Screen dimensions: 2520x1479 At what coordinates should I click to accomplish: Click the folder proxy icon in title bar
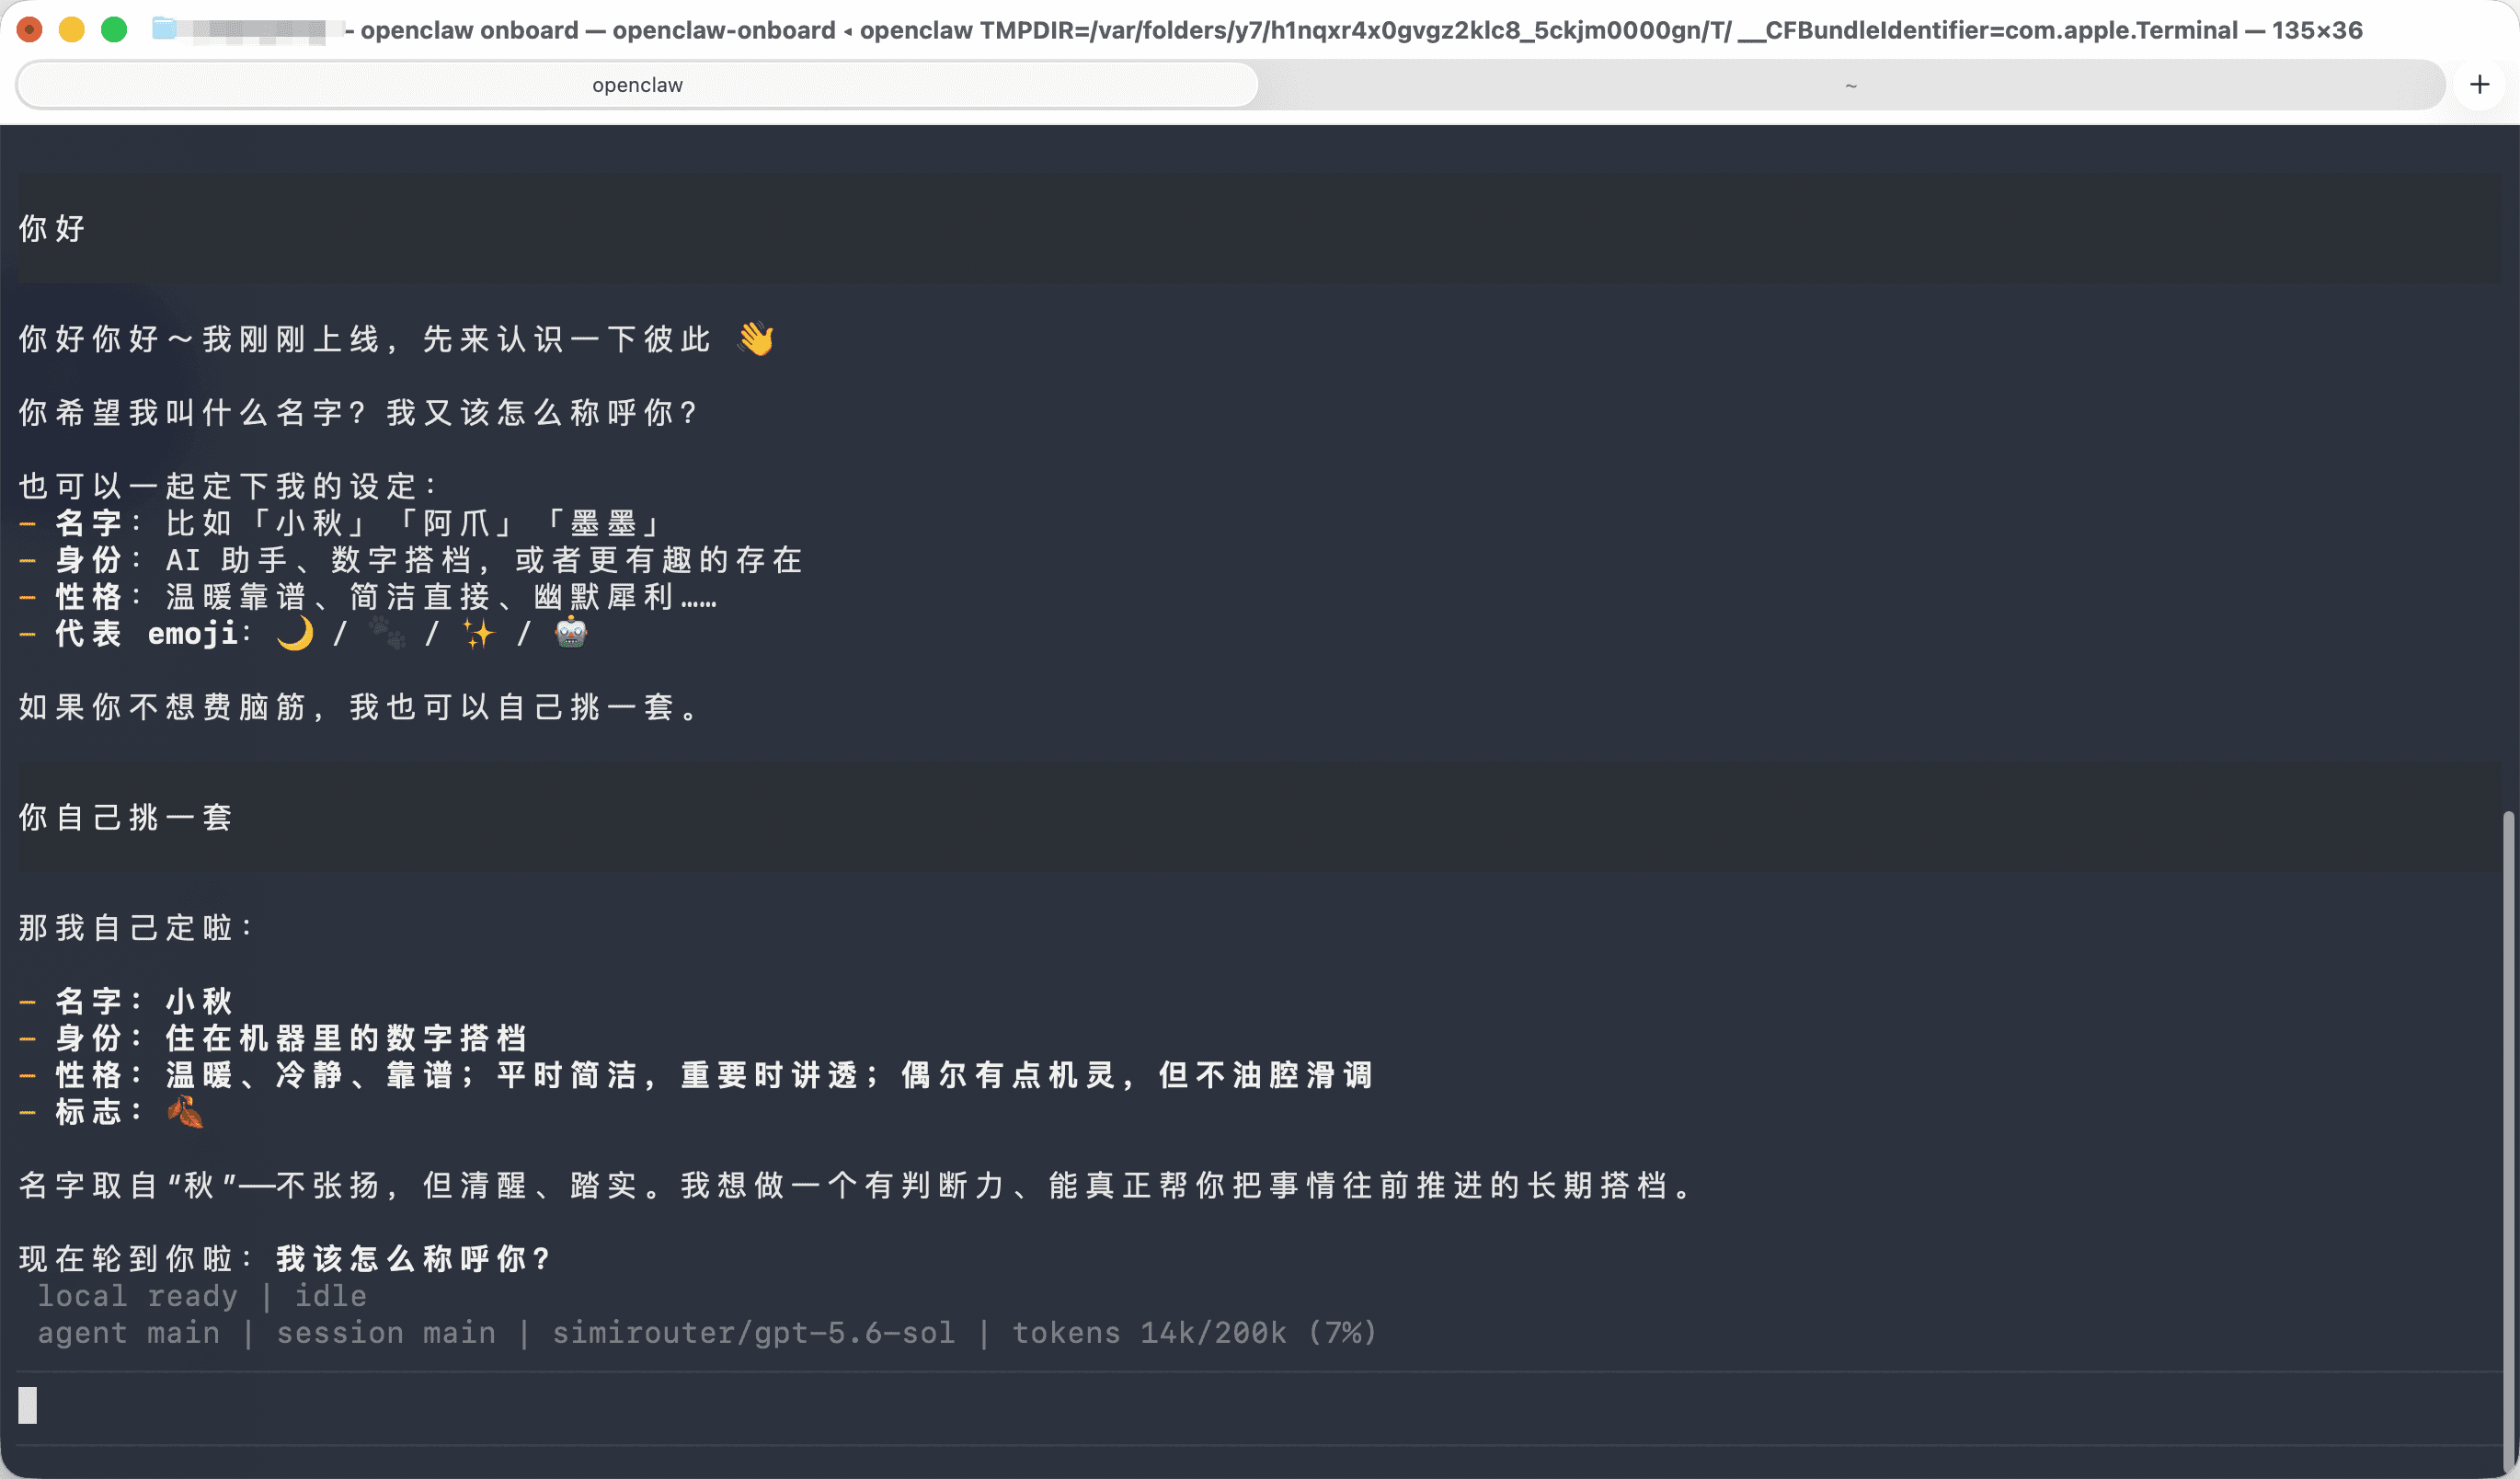[165, 29]
